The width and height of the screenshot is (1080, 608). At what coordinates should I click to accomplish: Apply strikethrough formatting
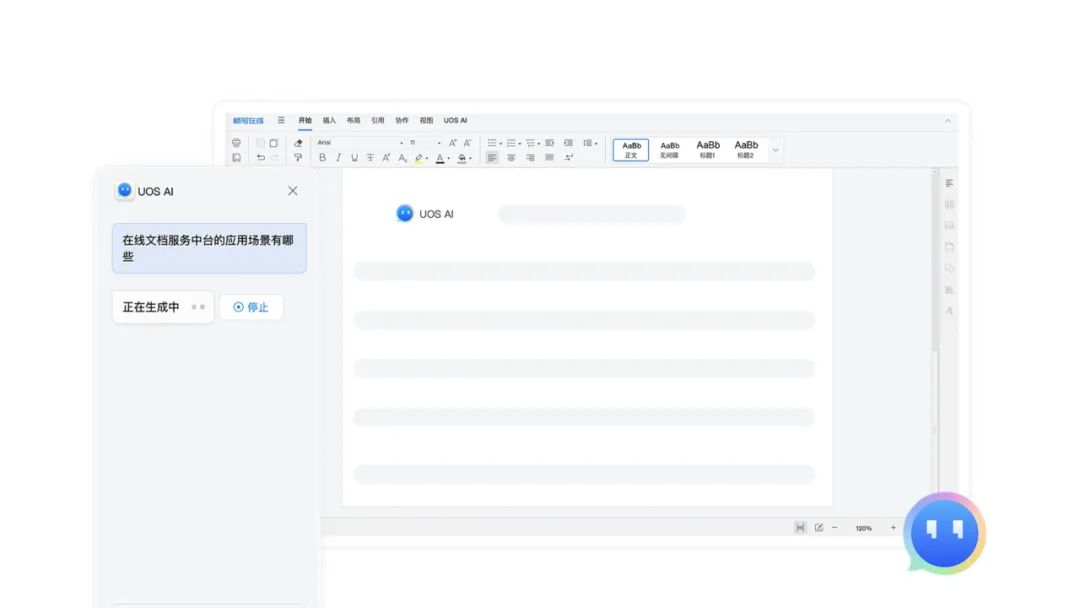click(371, 158)
